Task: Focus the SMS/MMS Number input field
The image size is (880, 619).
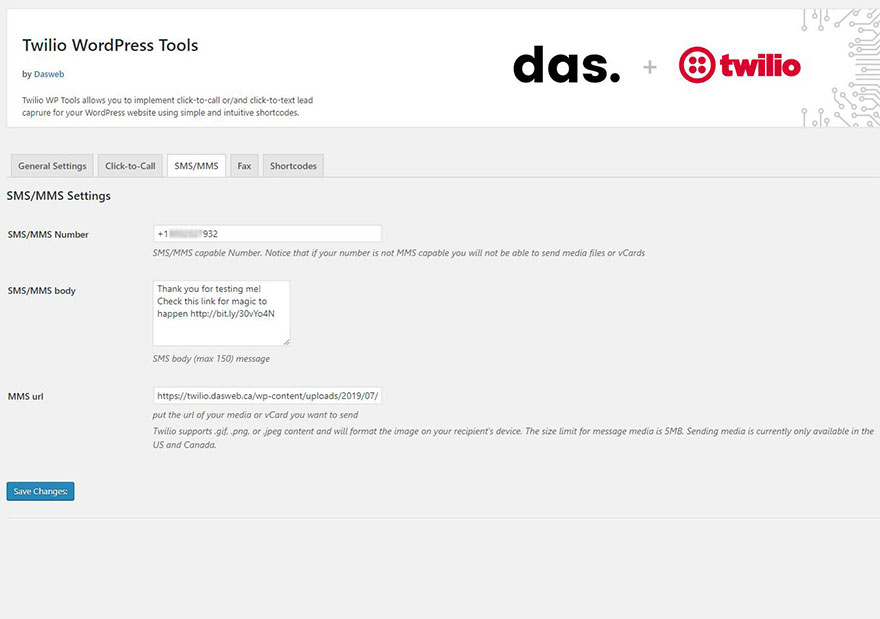Action: point(267,233)
